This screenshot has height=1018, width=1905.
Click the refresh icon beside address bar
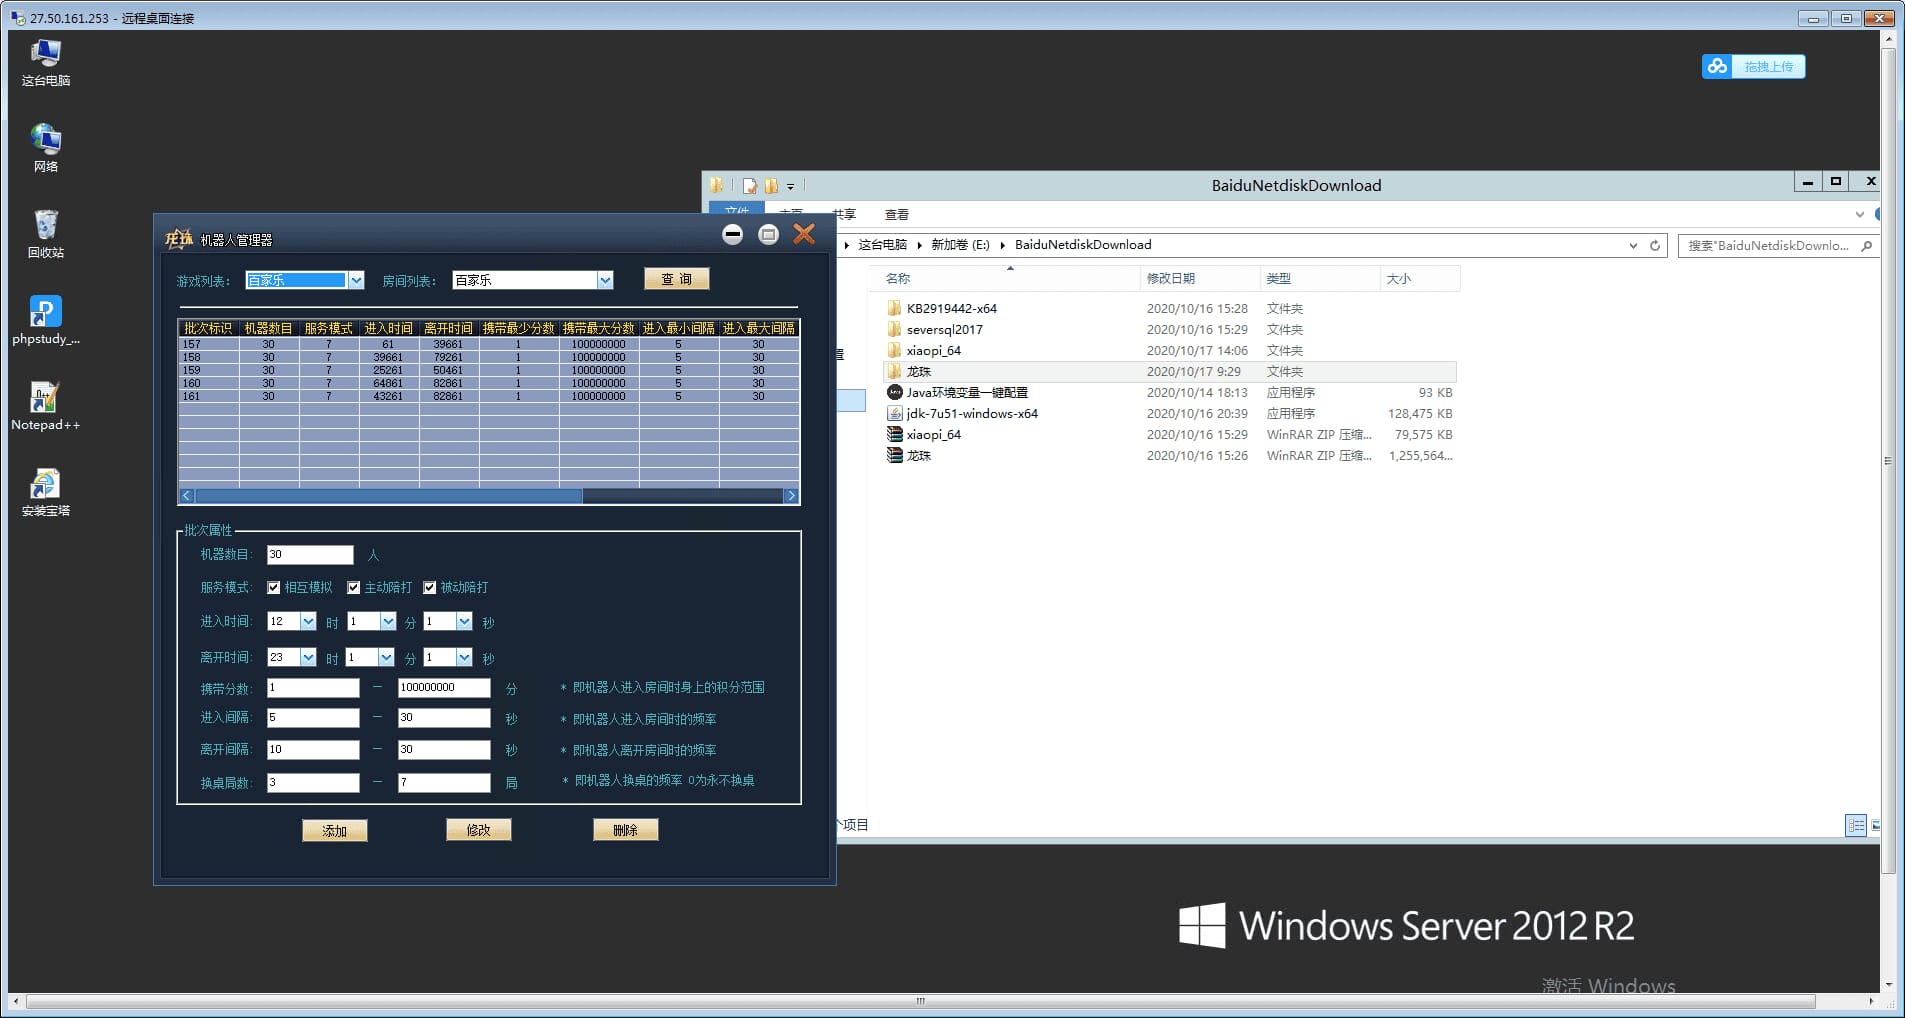pyautogui.click(x=1655, y=246)
